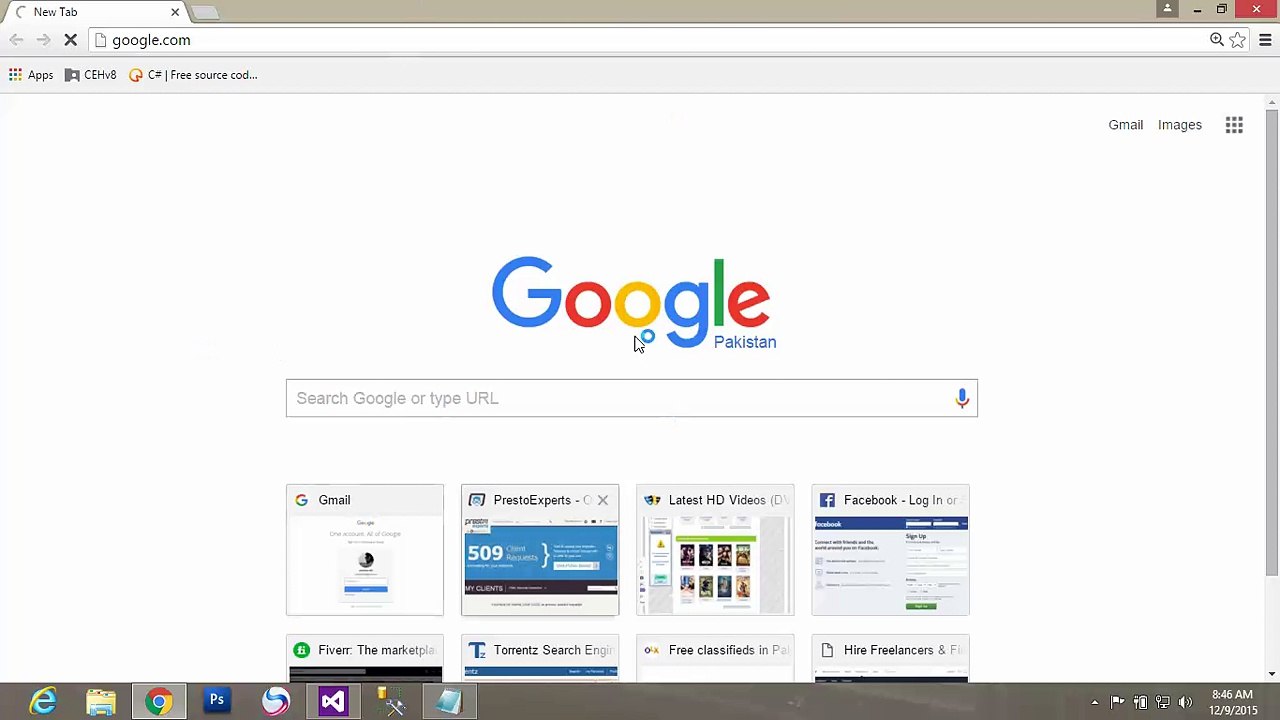1280x720 pixels.
Task: Launch Internet Explorer from the taskbar
Action: [43, 702]
